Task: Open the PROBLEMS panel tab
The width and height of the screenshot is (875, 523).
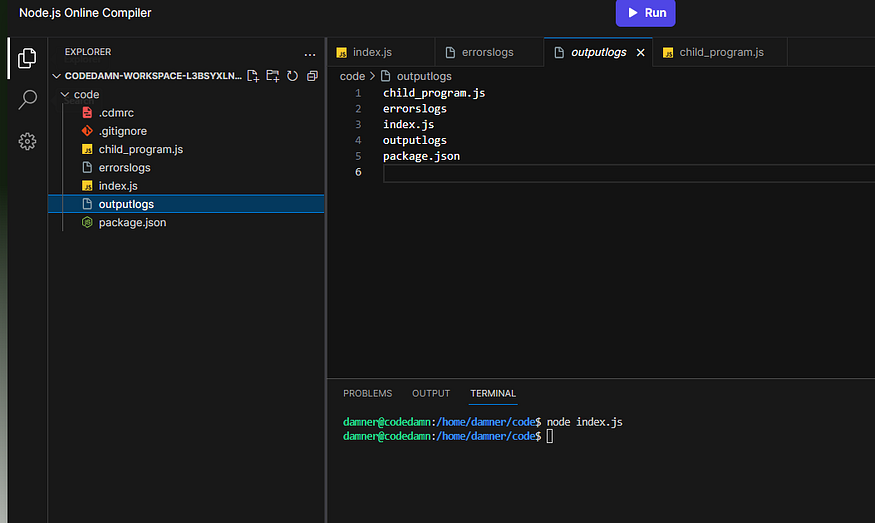Action: point(368,394)
